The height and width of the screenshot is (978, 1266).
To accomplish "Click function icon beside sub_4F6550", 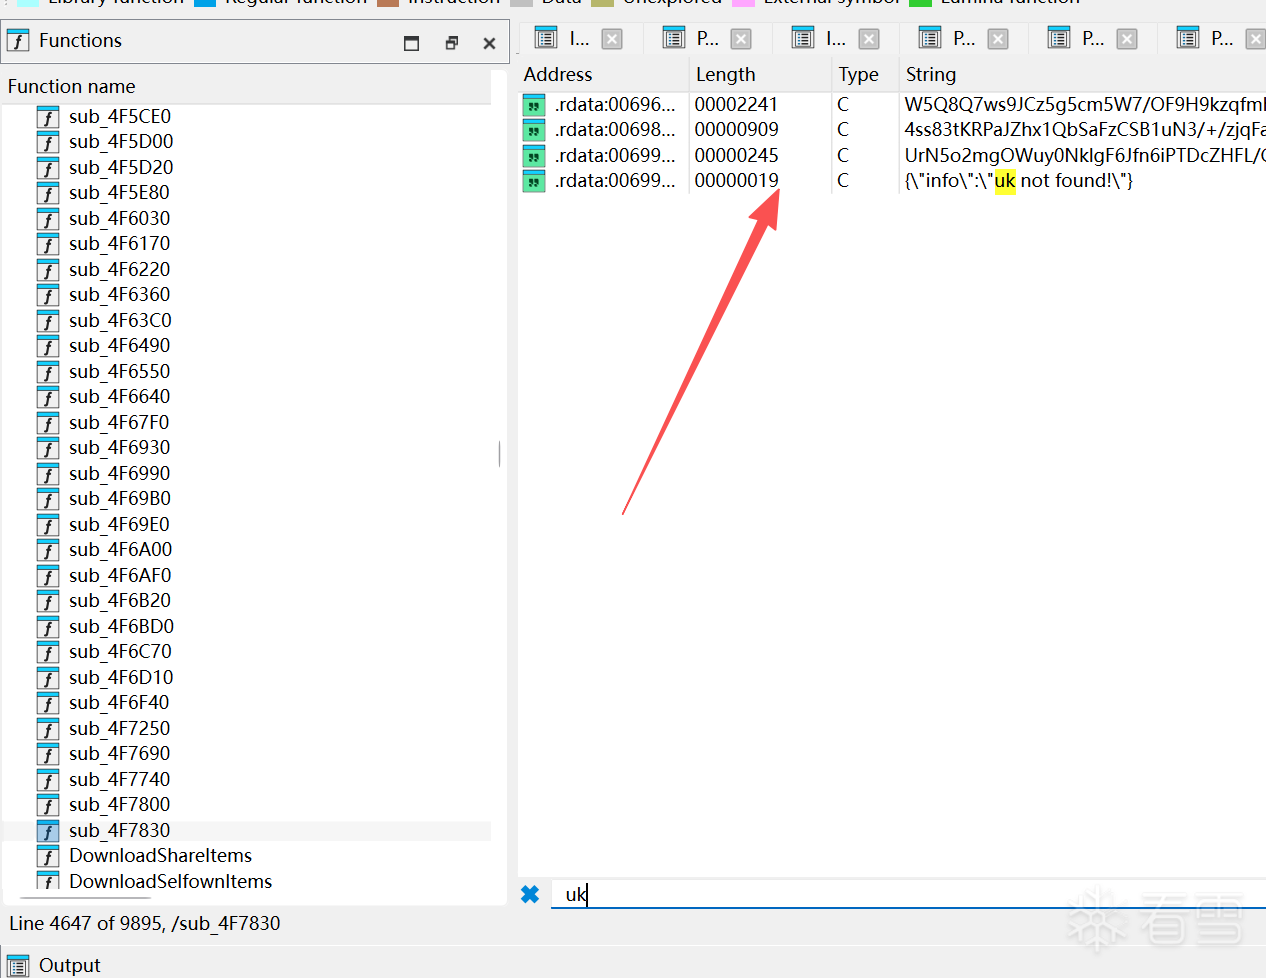I will point(48,372).
